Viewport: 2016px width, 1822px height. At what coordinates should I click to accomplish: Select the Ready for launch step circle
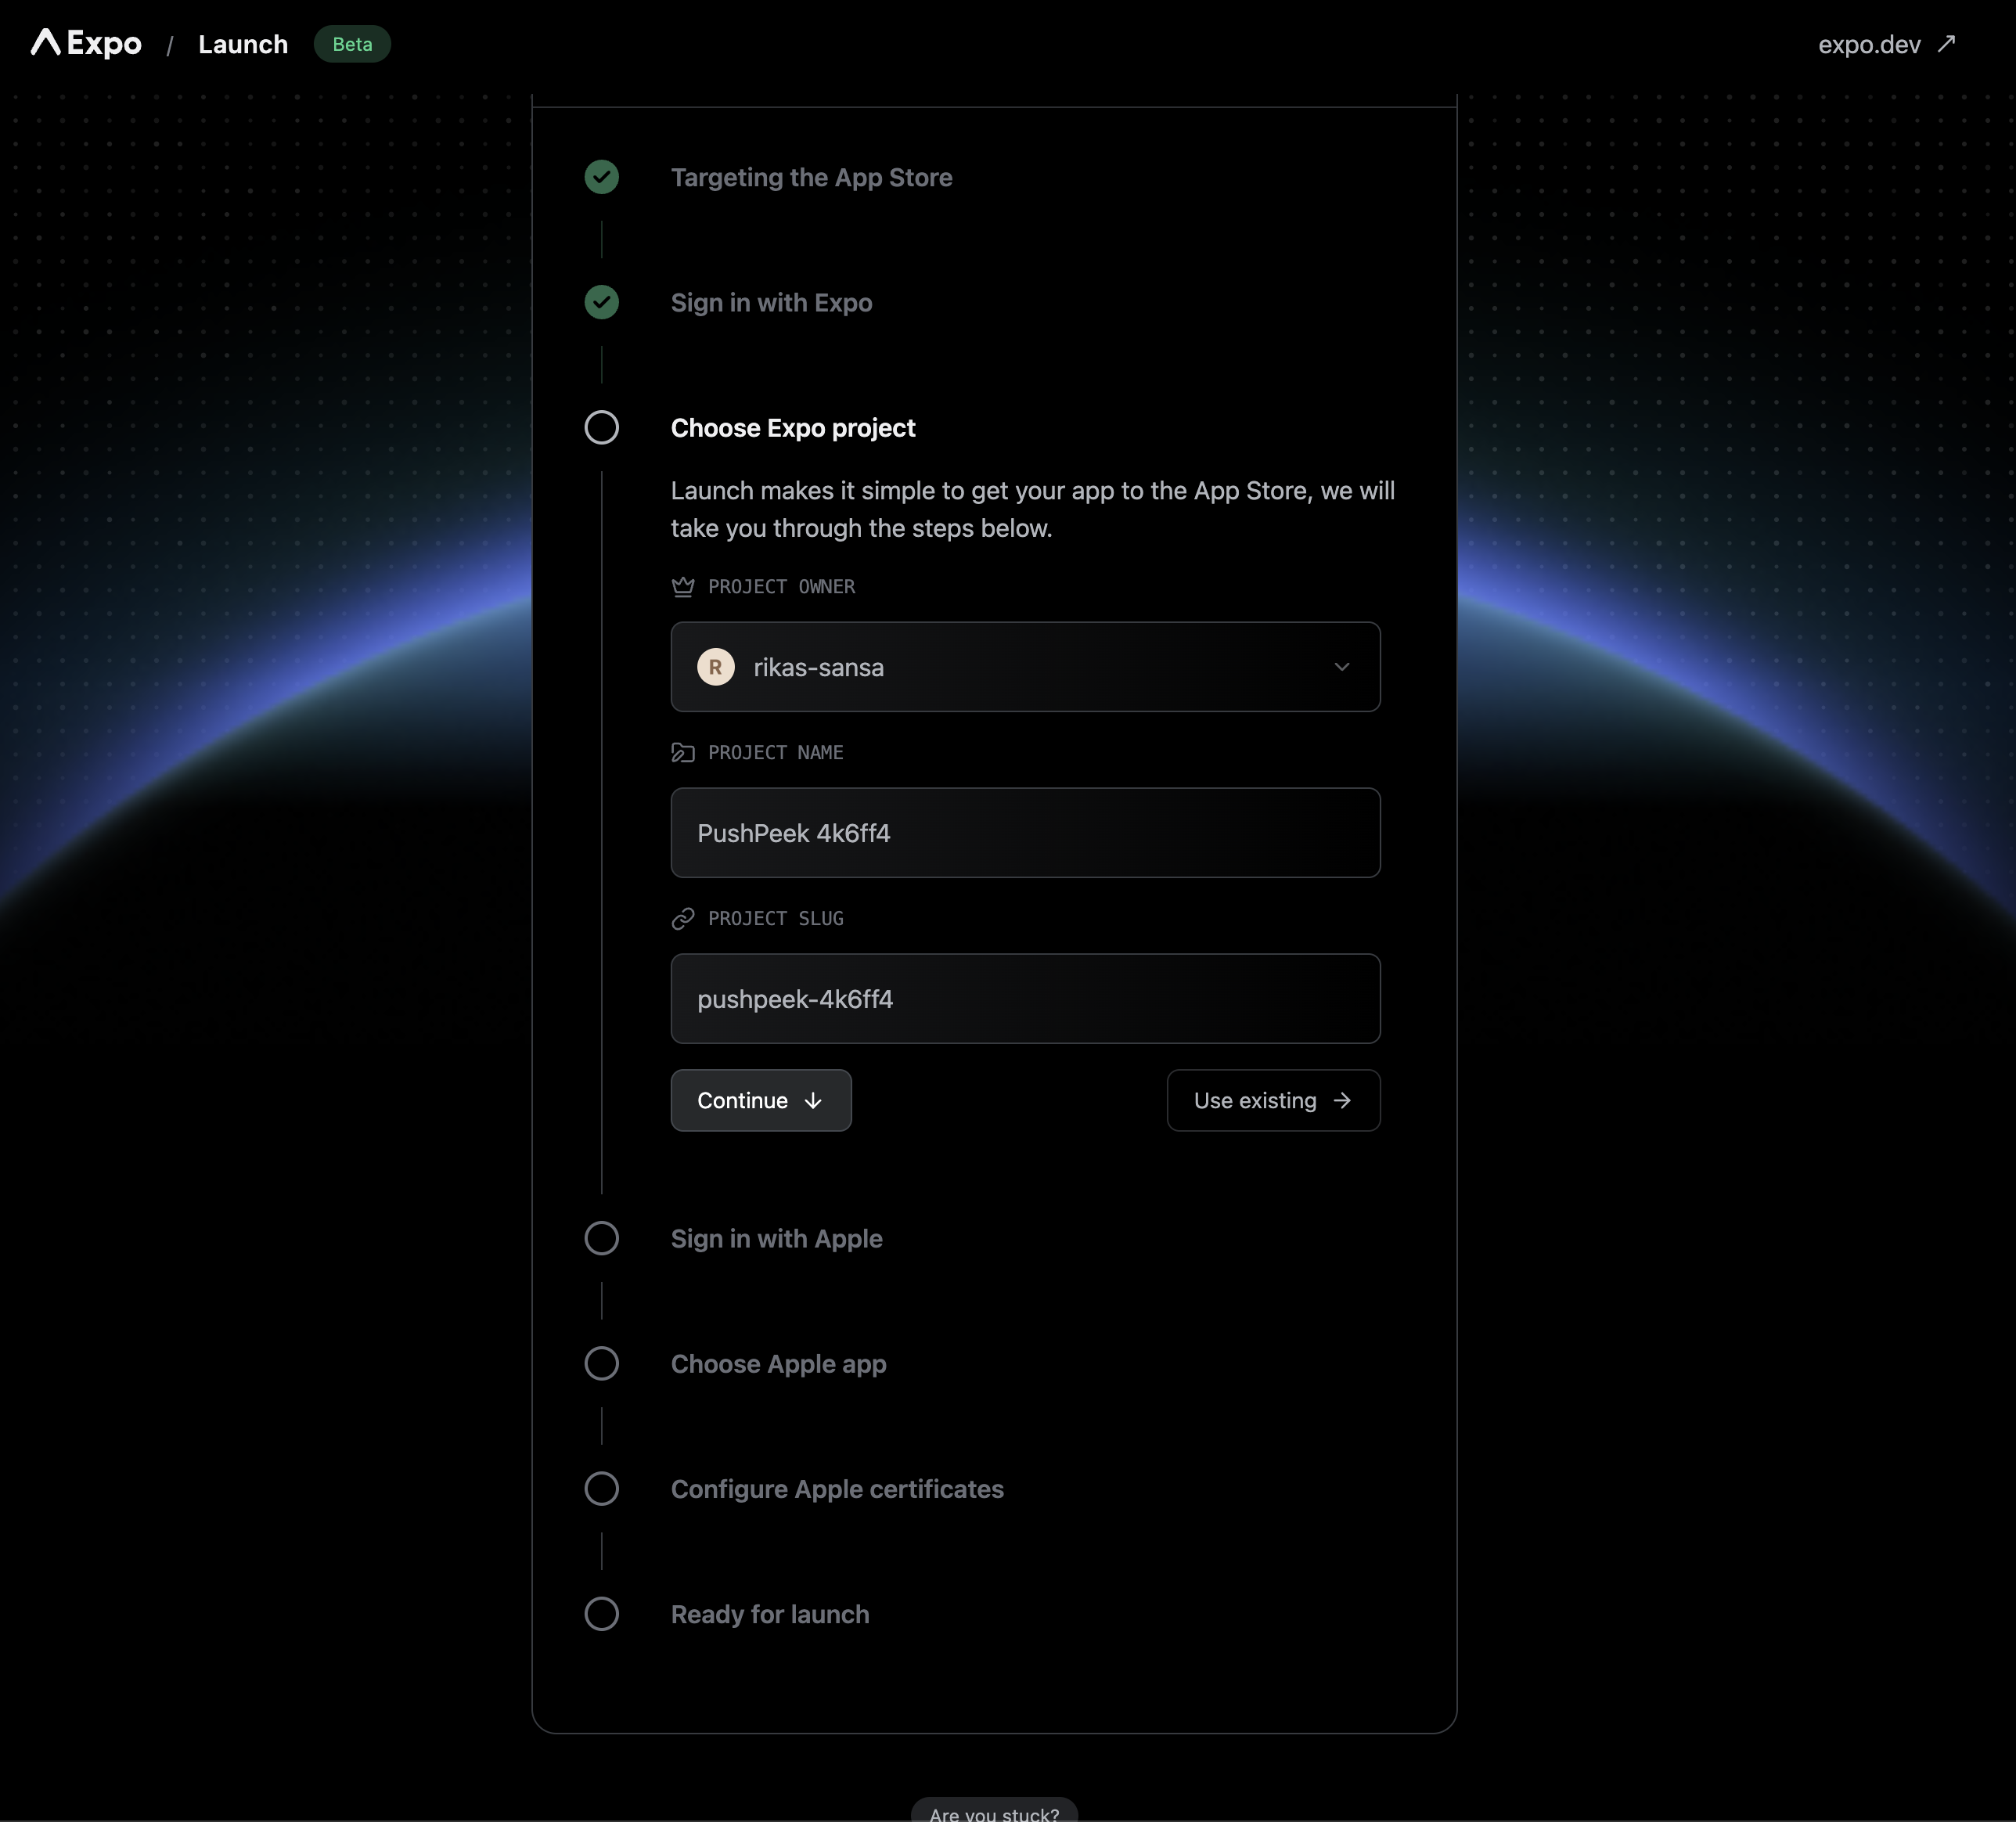pos(602,1614)
